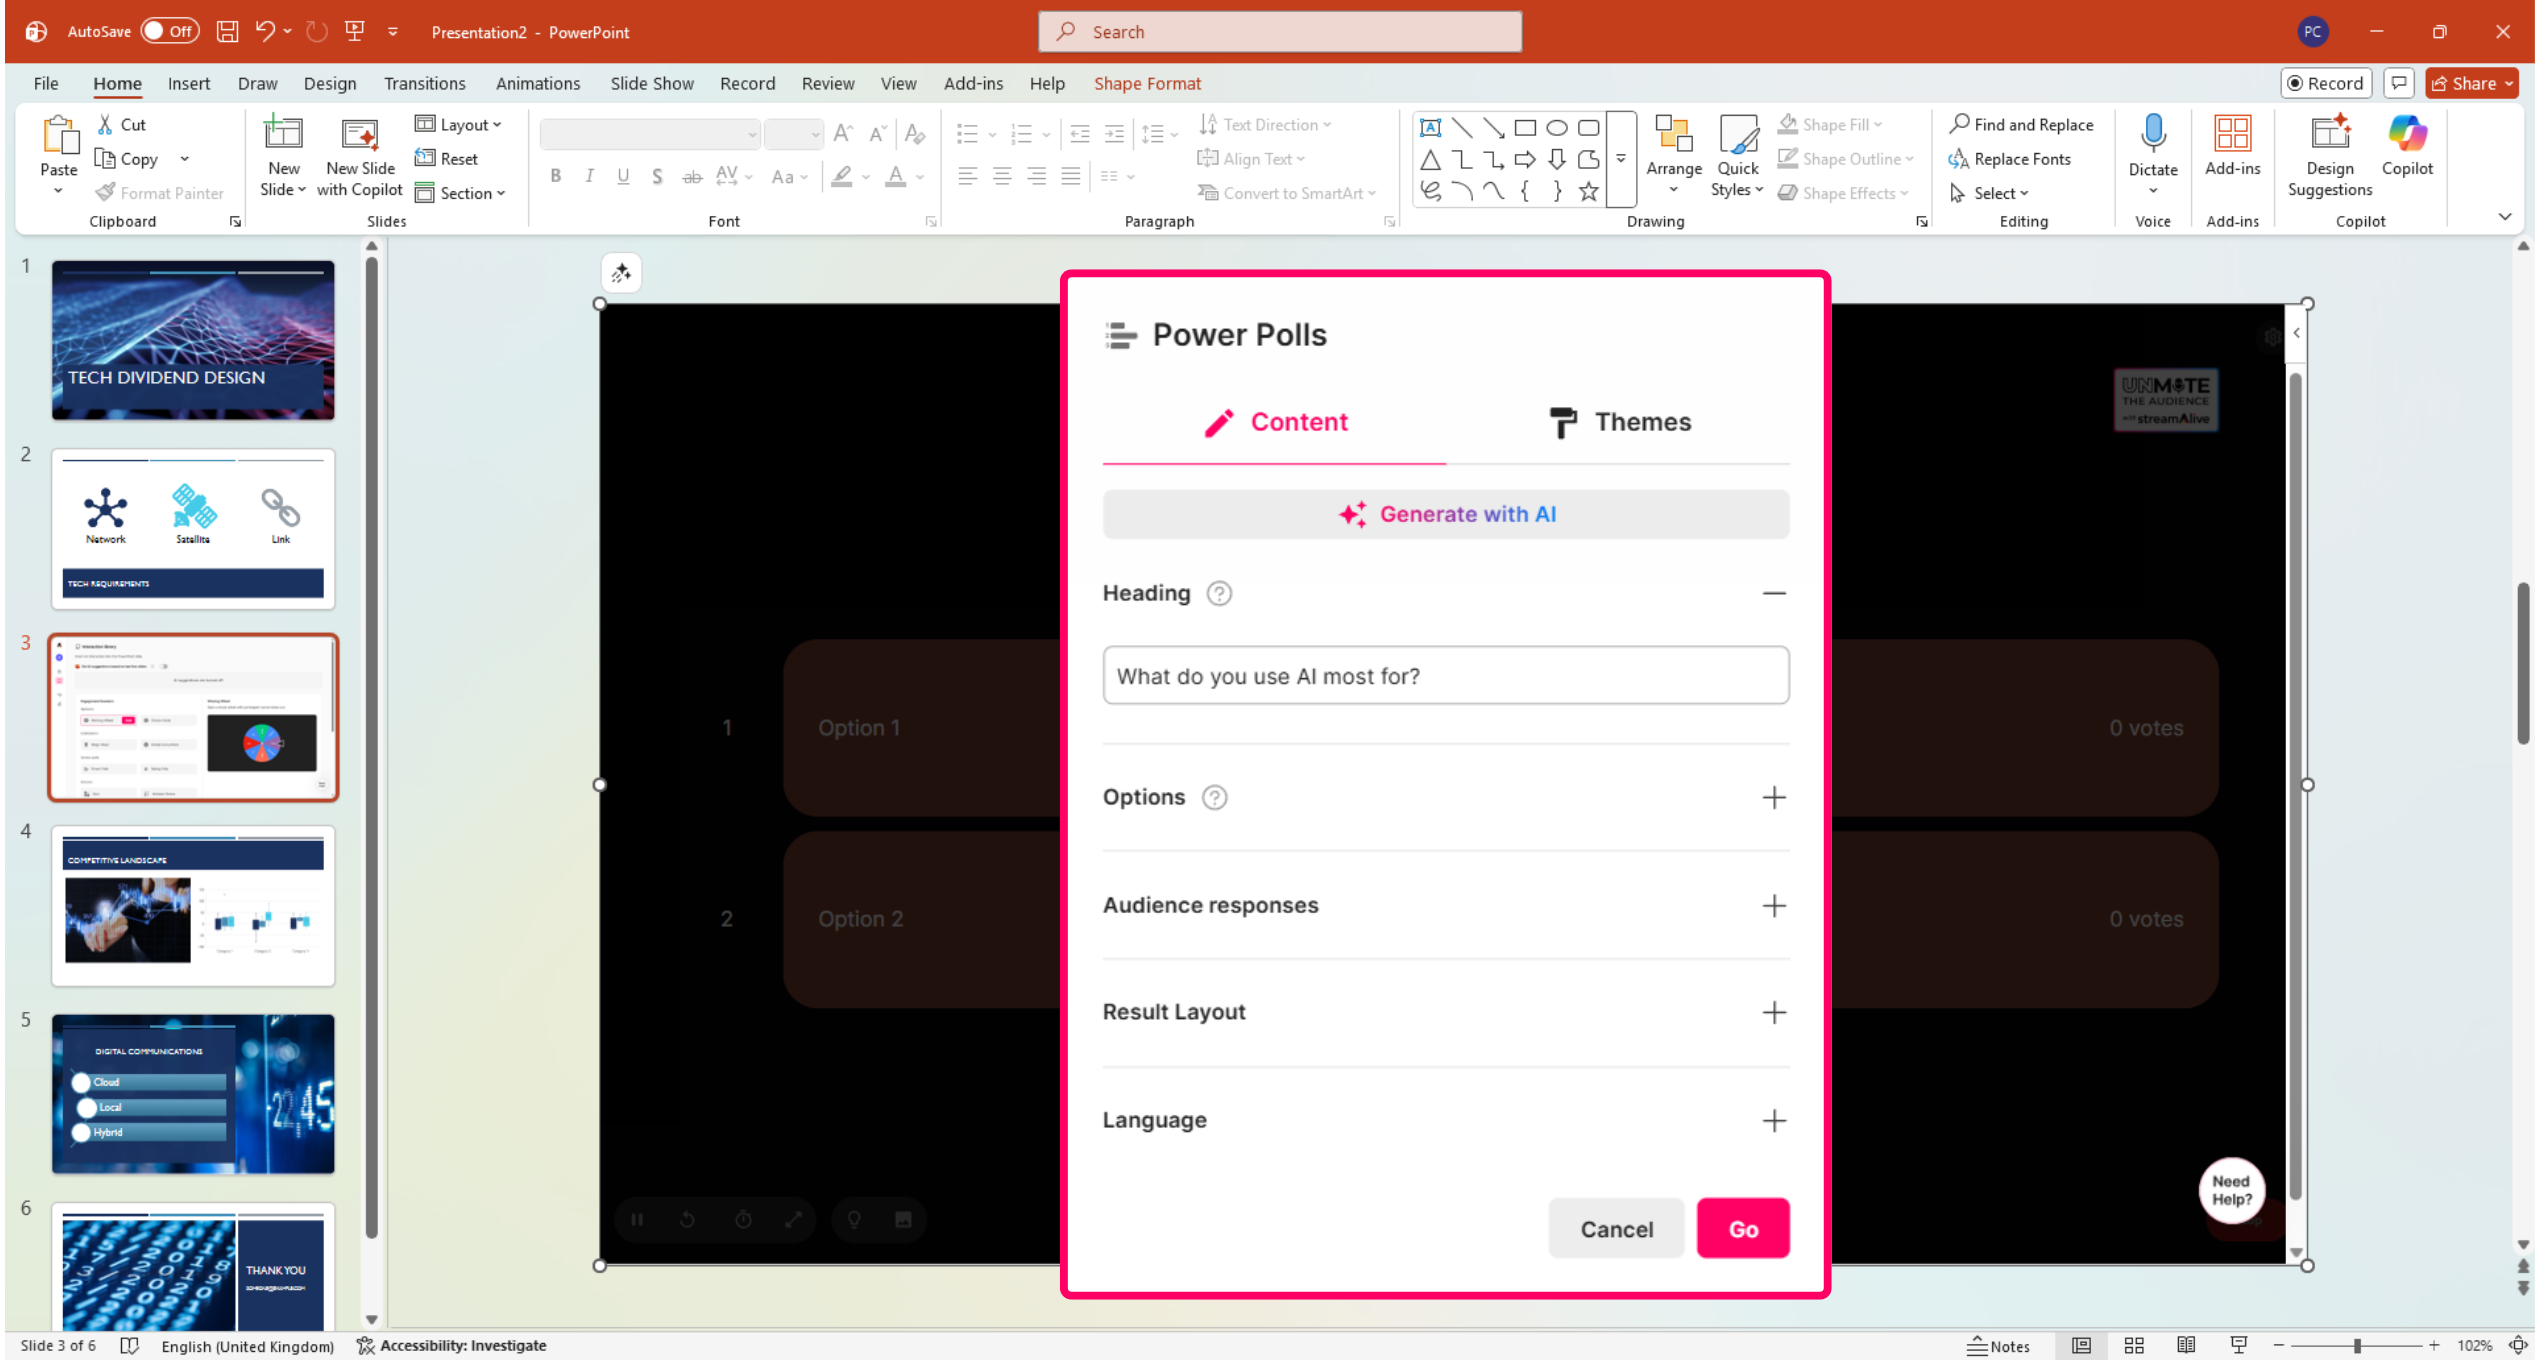Expand the Options section

[1773, 798]
